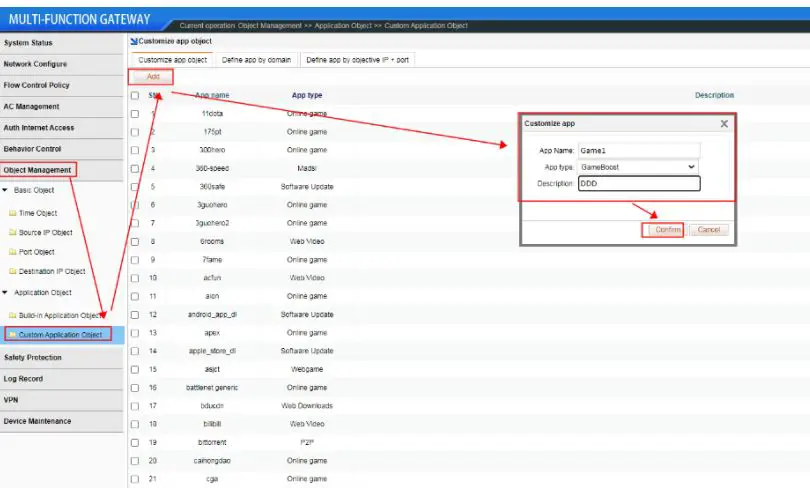Image resolution: width=810 pixels, height=488 pixels.
Task: Click the Web Downloads app type cell
Action: coord(307,406)
